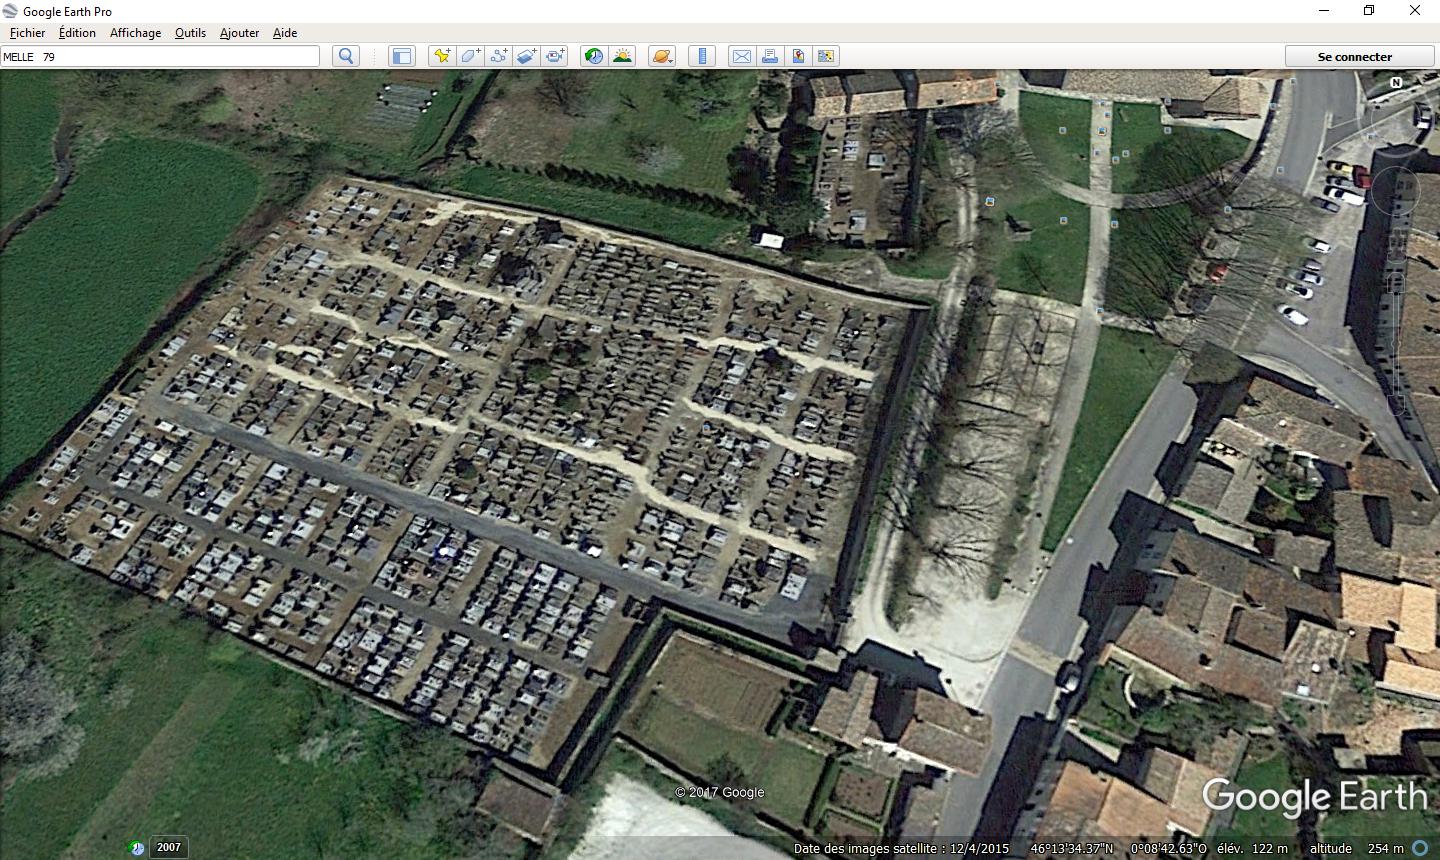Image resolution: width=1440 pixels, height=860 pixels.
Task: Minimize the Google Earth Pro window
Action: click(1323, 11)
